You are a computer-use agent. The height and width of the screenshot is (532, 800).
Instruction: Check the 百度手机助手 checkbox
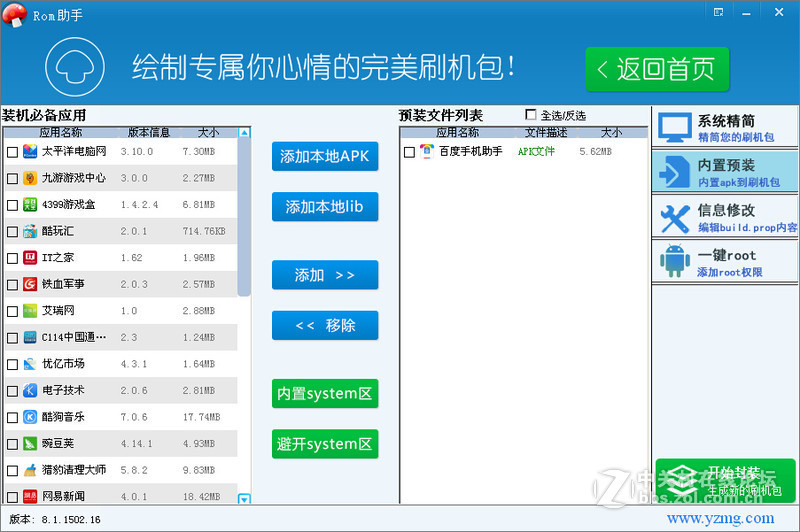(409, 152)
